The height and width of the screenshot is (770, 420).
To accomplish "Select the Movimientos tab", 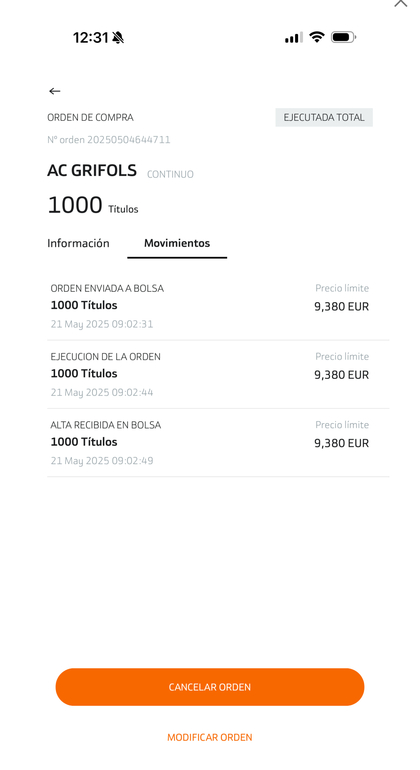I will tap(177, 243).
